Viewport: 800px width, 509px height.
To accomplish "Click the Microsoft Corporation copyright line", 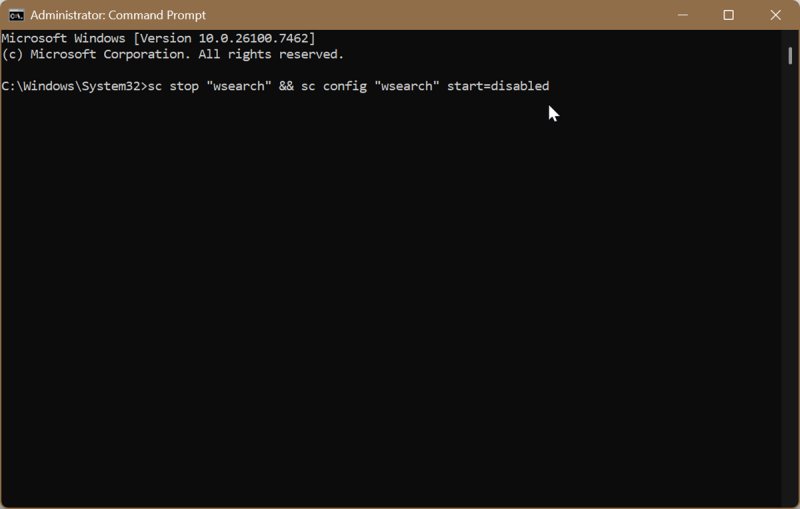I will pyautogui.click(x=172, y=54).
